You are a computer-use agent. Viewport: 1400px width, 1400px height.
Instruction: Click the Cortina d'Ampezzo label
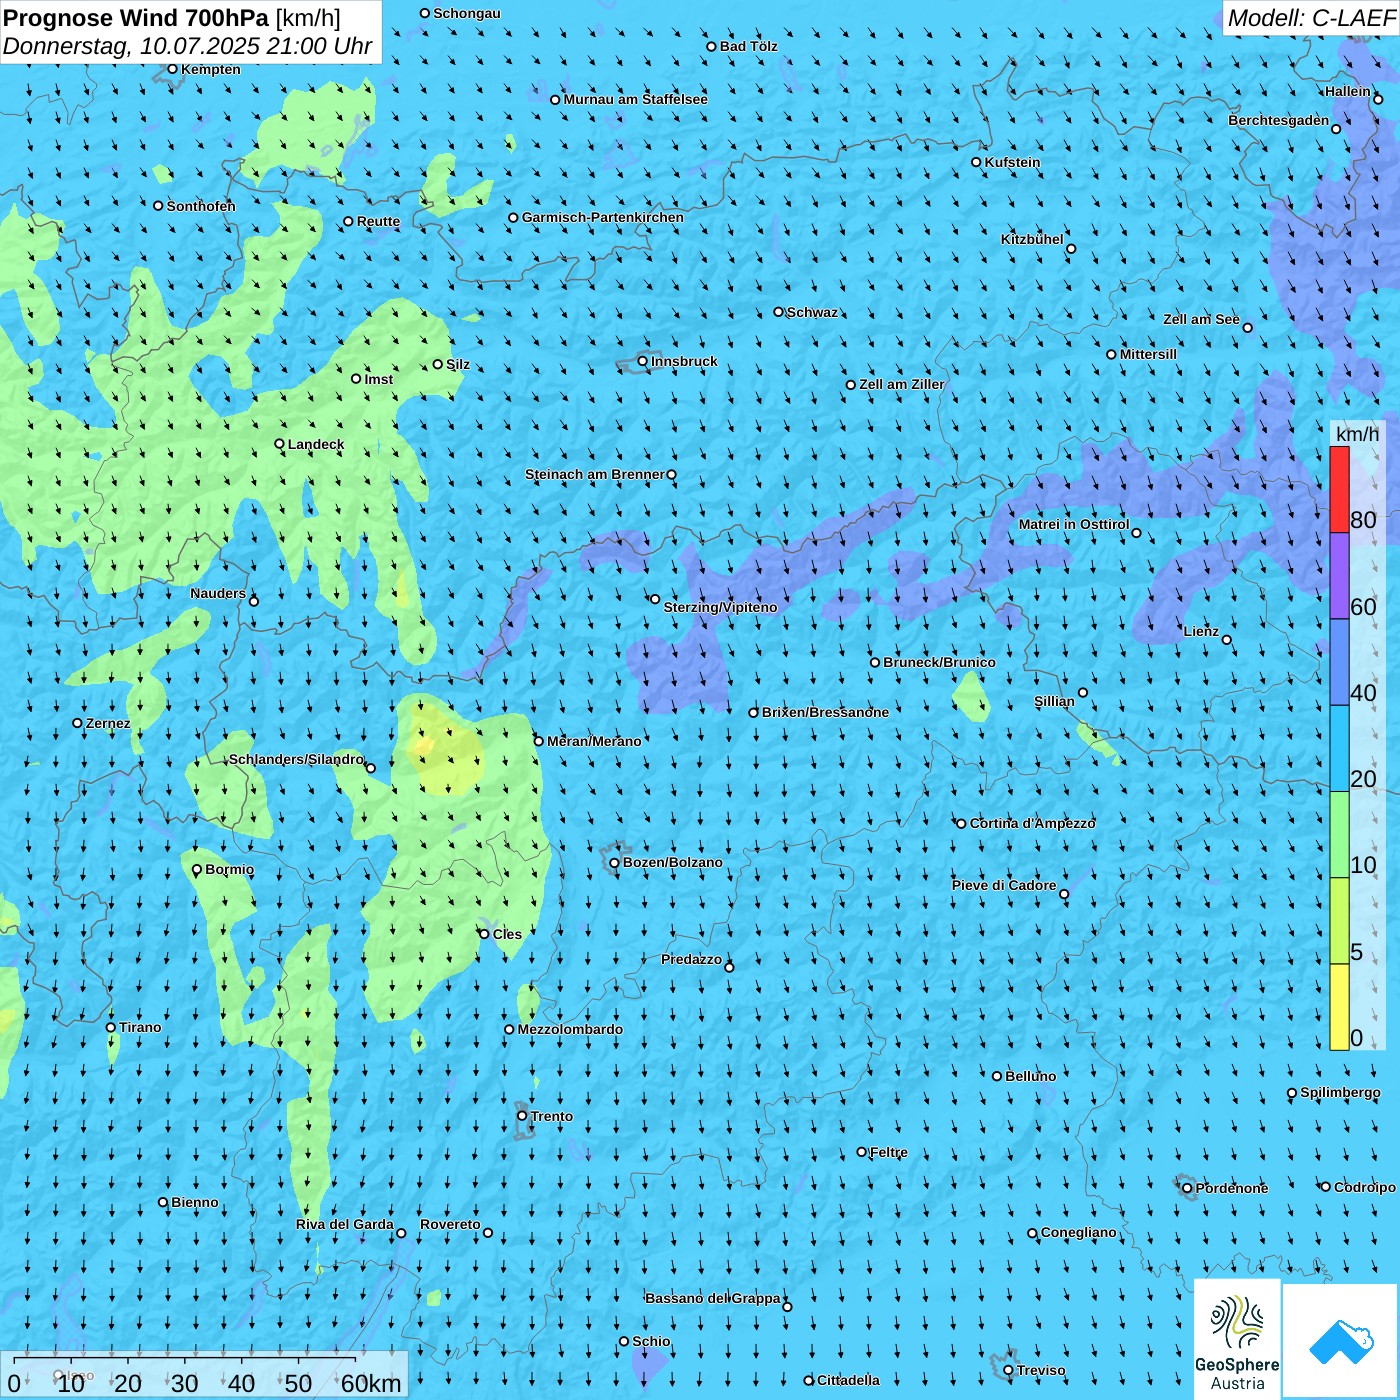1032,823
